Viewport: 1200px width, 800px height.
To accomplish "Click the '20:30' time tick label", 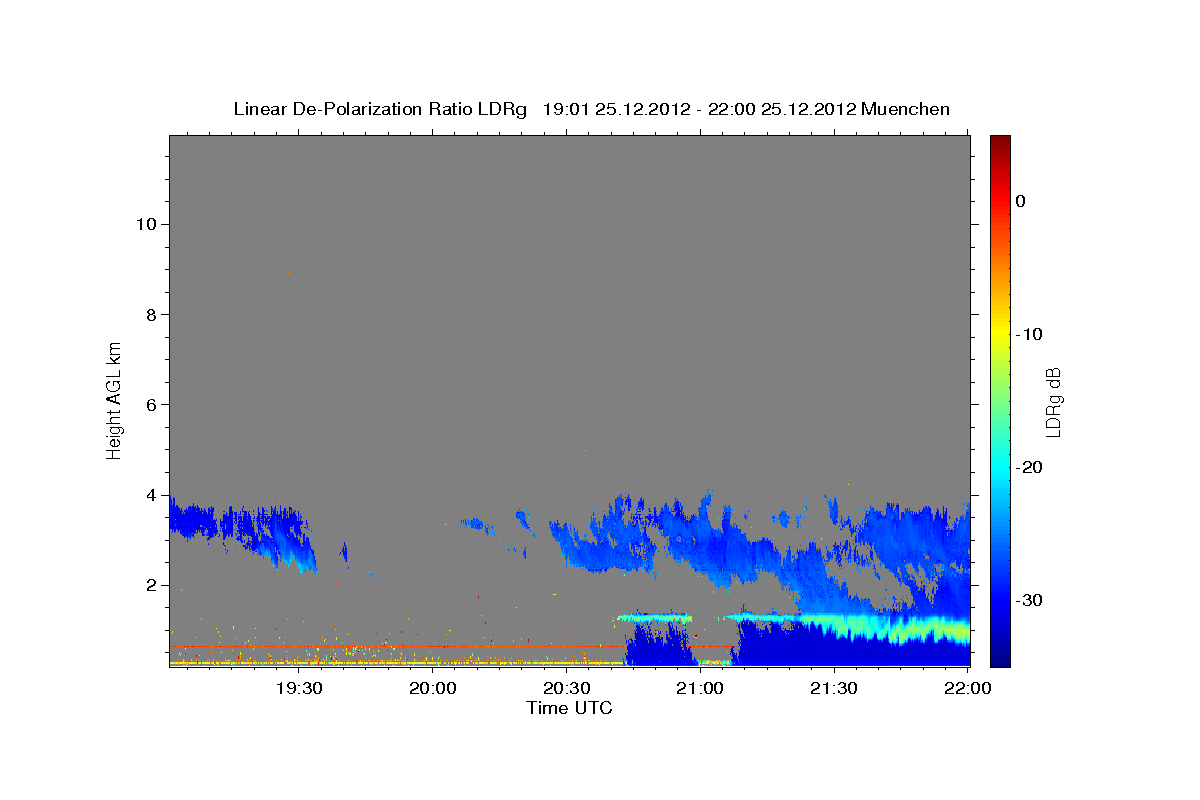I will [x=566, y=688].
